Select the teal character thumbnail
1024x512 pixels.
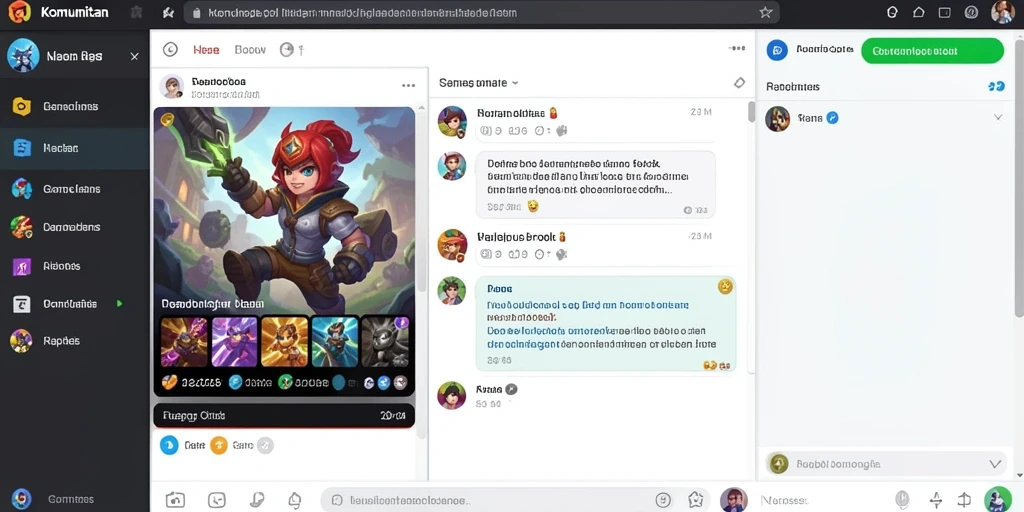[334, 341]
